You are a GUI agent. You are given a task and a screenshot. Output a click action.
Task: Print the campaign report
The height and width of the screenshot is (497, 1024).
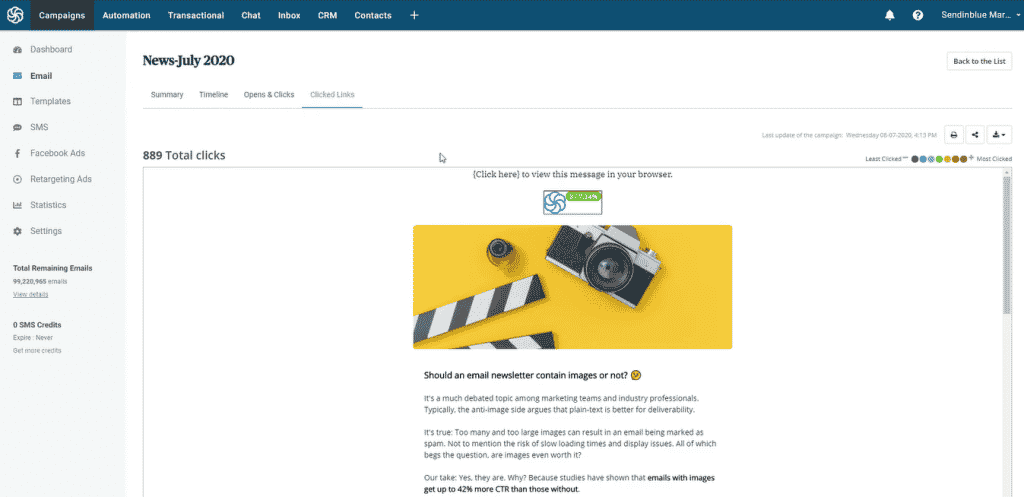pyautogui.click(x=954, y=134)
